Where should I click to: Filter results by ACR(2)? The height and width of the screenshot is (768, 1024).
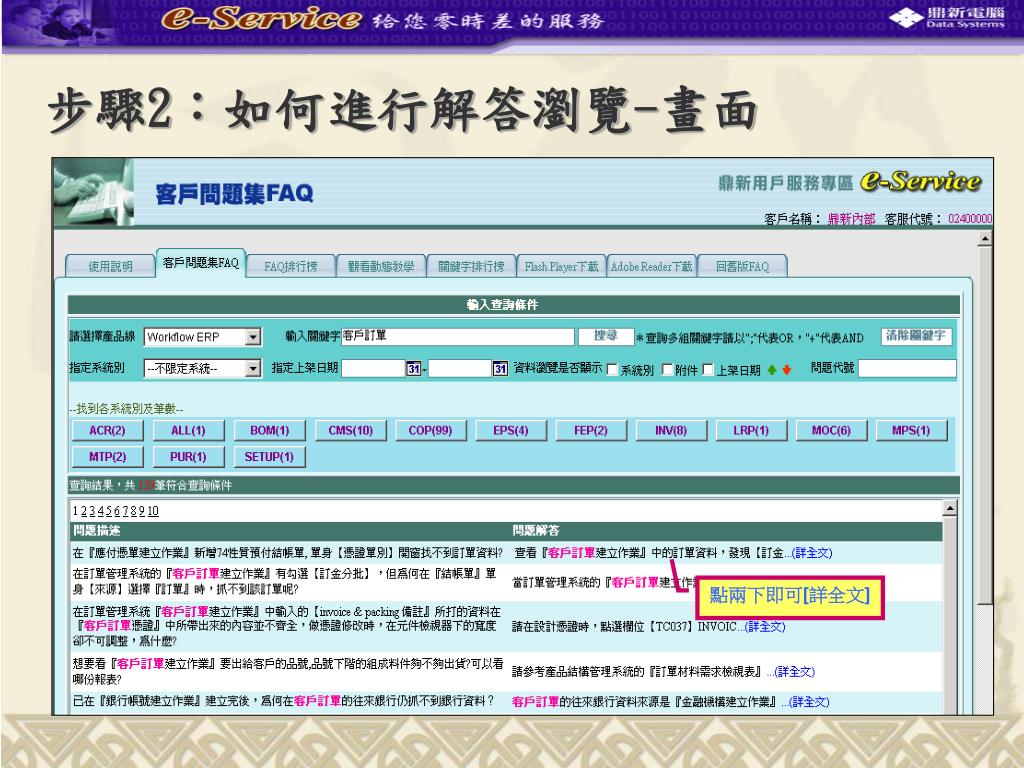pos(107,430)
